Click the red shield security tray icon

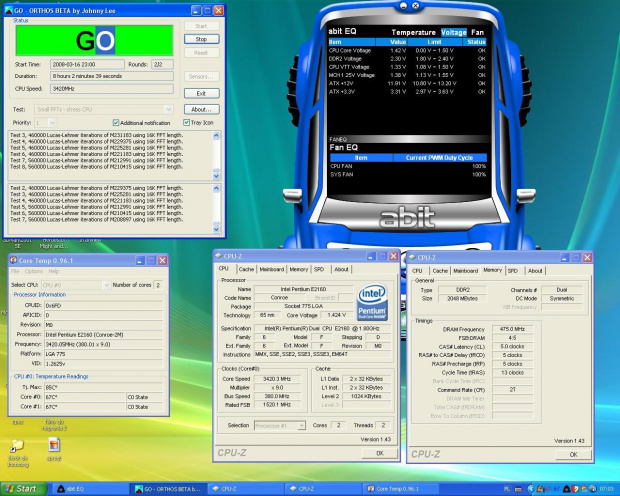click(575, 489)
